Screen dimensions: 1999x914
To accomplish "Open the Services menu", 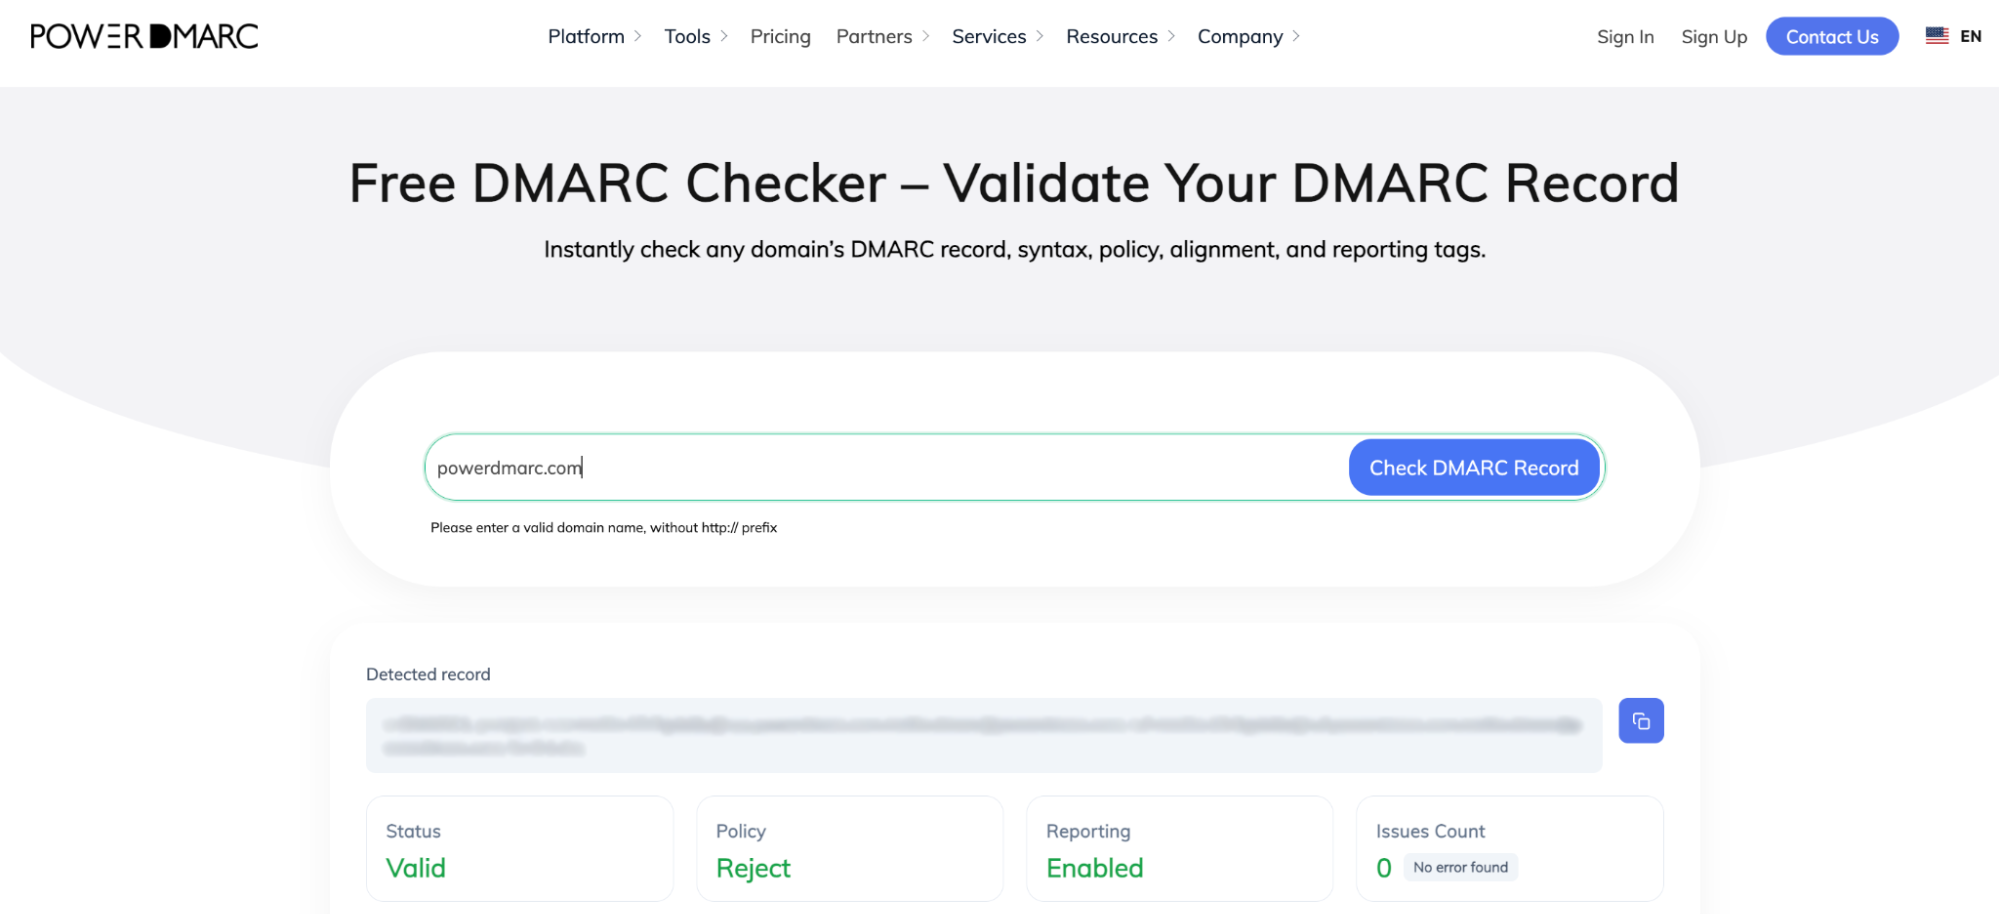I will click(989, 36).
